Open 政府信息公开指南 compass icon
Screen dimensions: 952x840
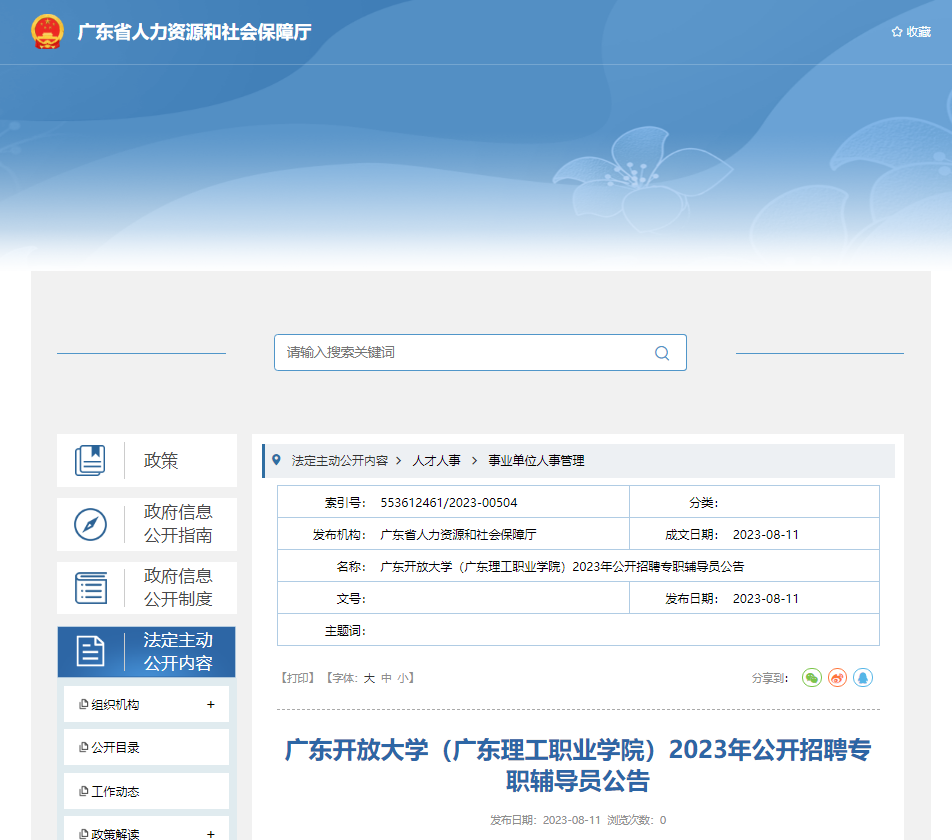pyautogui.click(x=90, y=525)
